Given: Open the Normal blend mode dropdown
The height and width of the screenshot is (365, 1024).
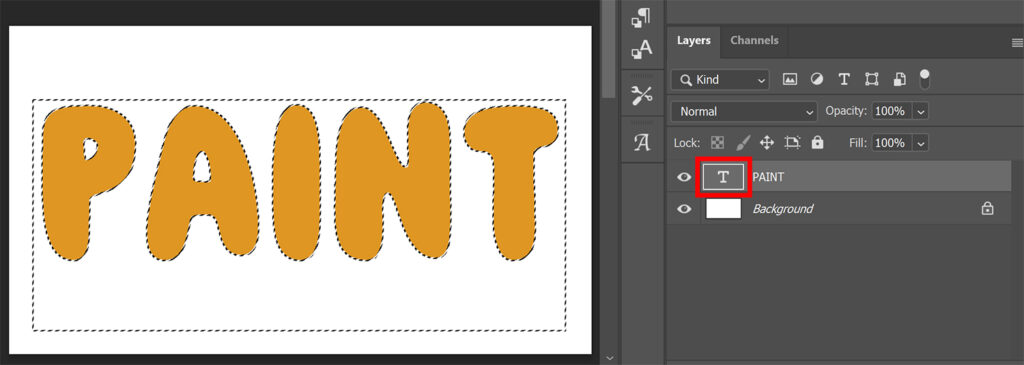Looking at the screenshot, I should 744,112.
